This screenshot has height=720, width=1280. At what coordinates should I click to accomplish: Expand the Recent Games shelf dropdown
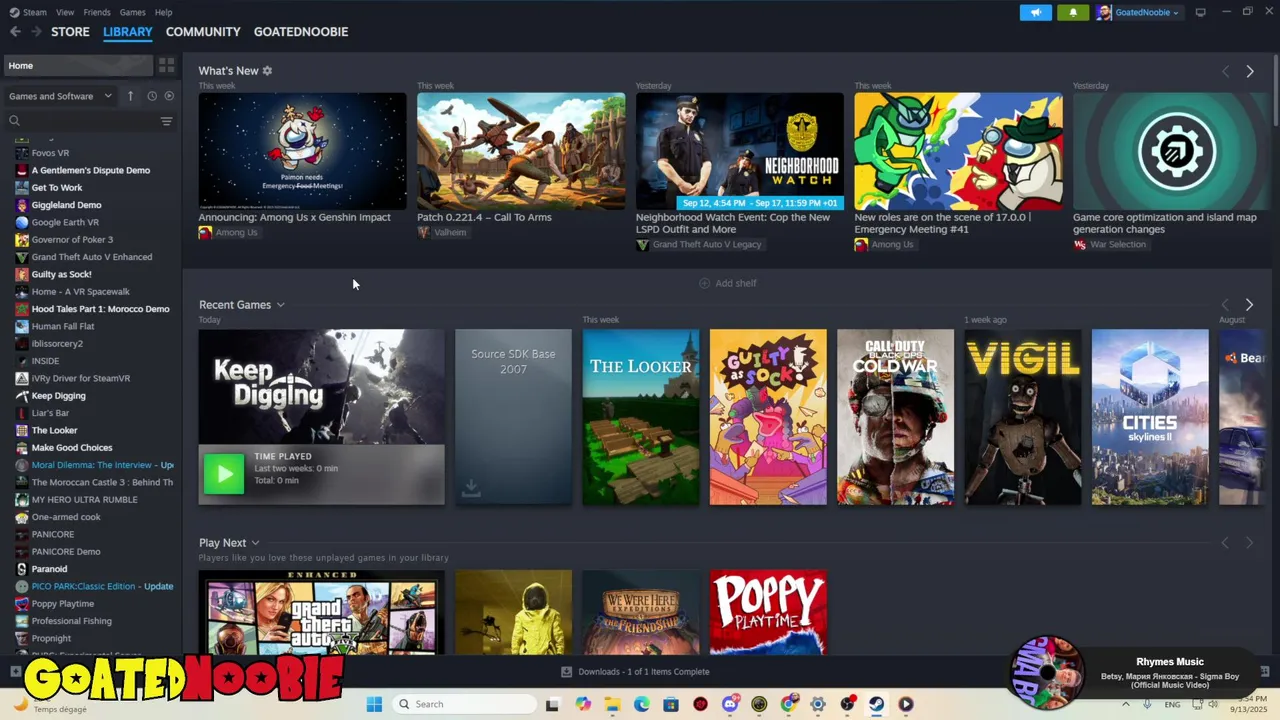tap(281, 305)
